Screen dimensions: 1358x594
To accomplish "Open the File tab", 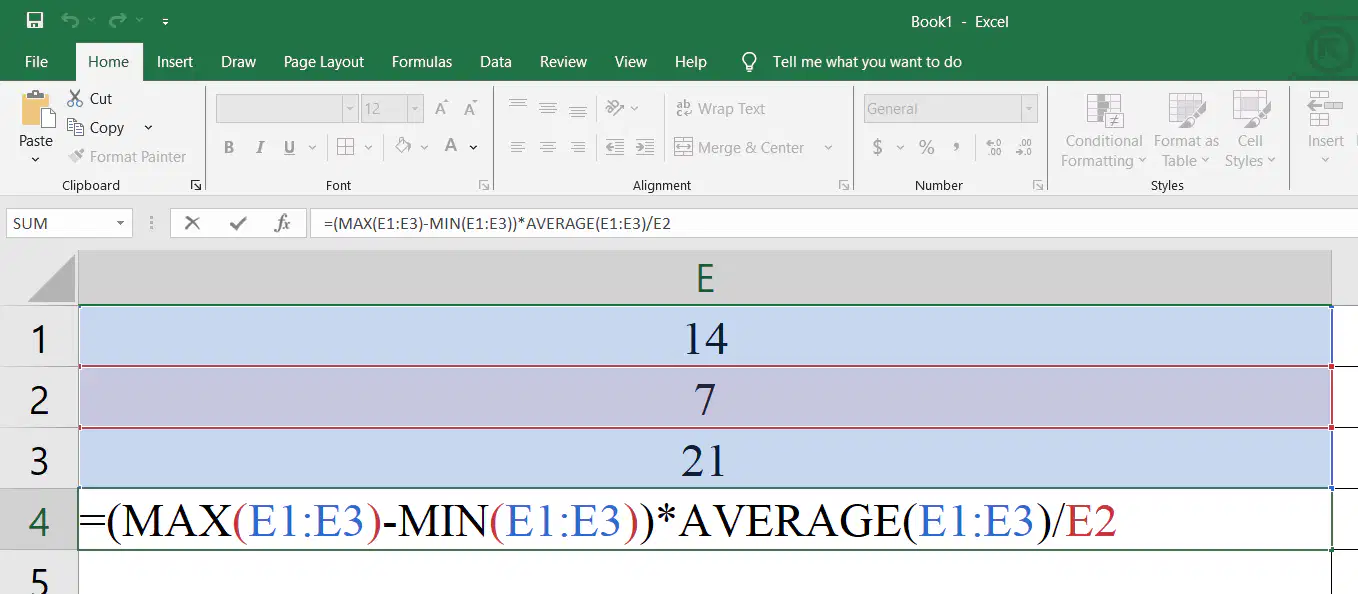I will (x=36, y=62).
